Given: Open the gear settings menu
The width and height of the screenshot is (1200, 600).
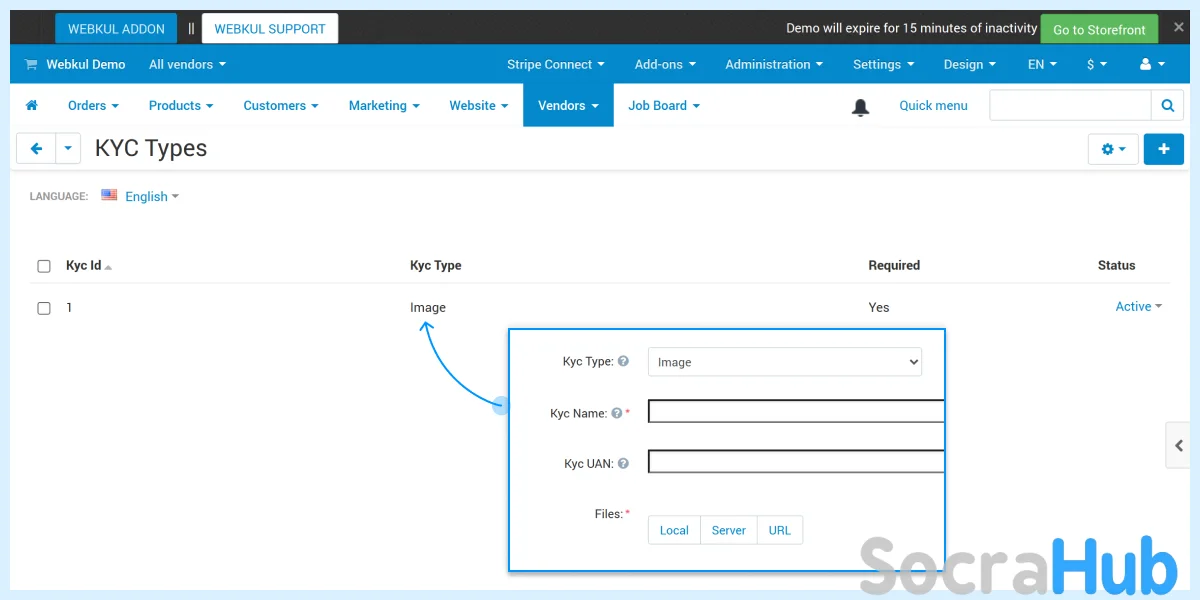Looking at the screenshot, I should [x=1113, y=149].
